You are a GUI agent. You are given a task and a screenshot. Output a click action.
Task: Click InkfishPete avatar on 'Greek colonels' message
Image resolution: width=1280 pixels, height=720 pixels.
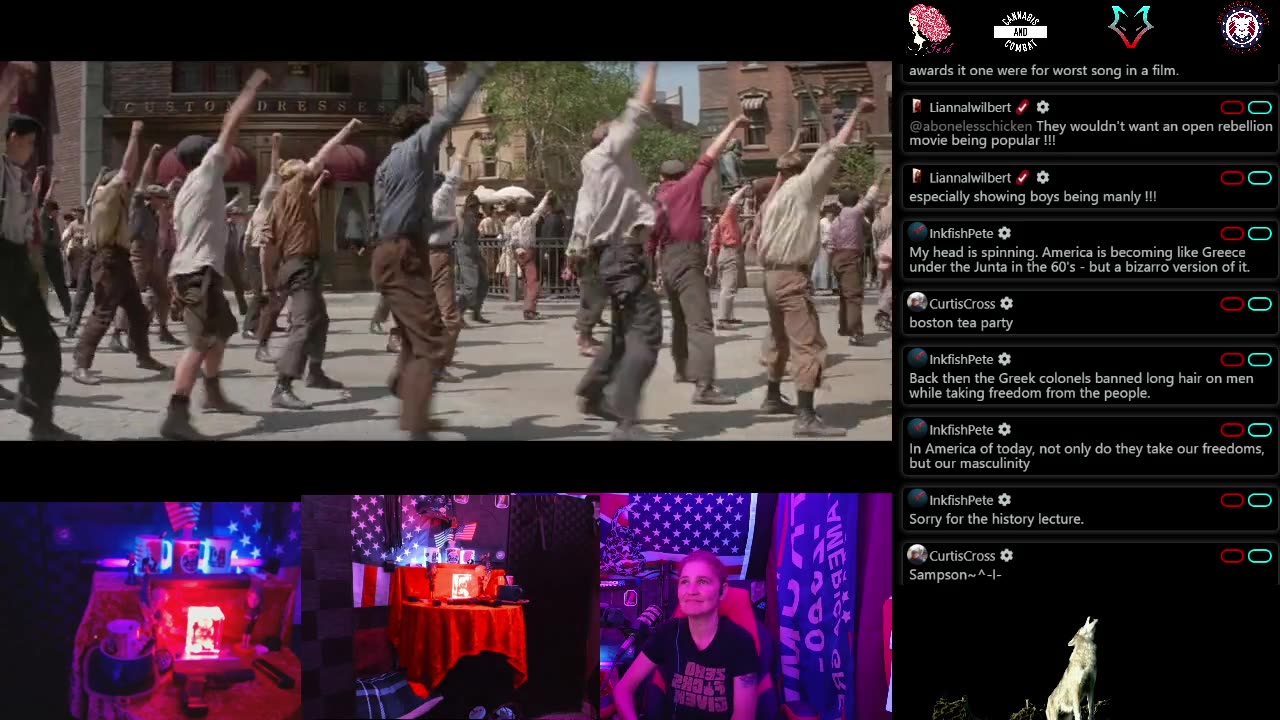click(917, 358)
